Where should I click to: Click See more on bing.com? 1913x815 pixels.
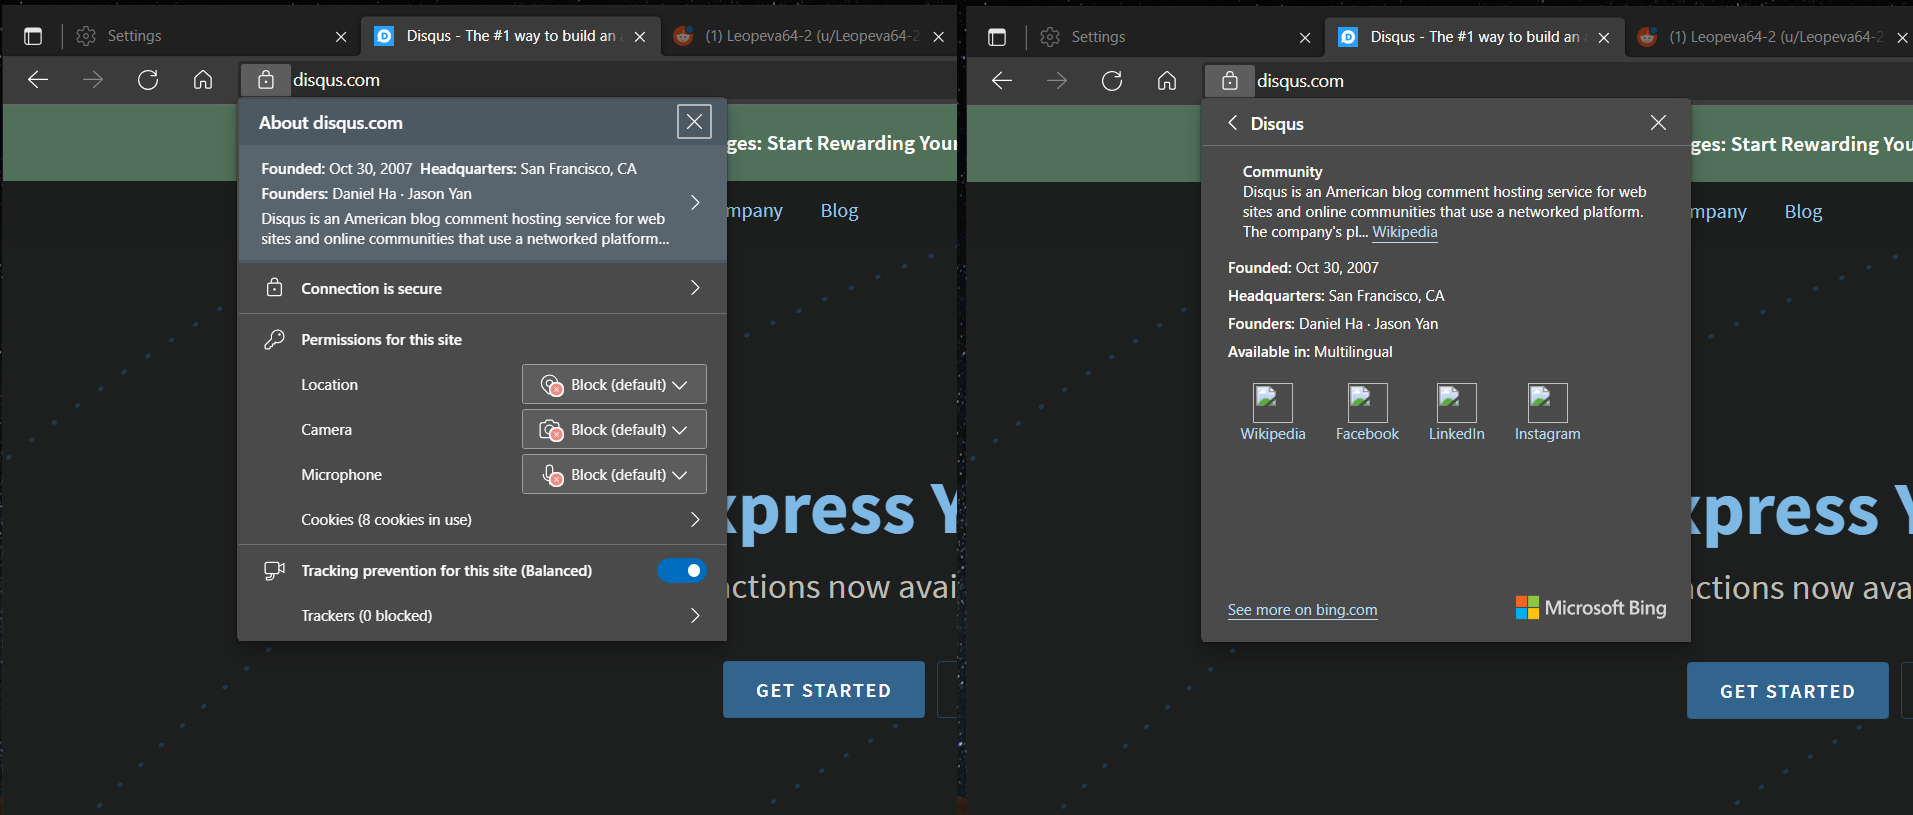coord(1302,610)
